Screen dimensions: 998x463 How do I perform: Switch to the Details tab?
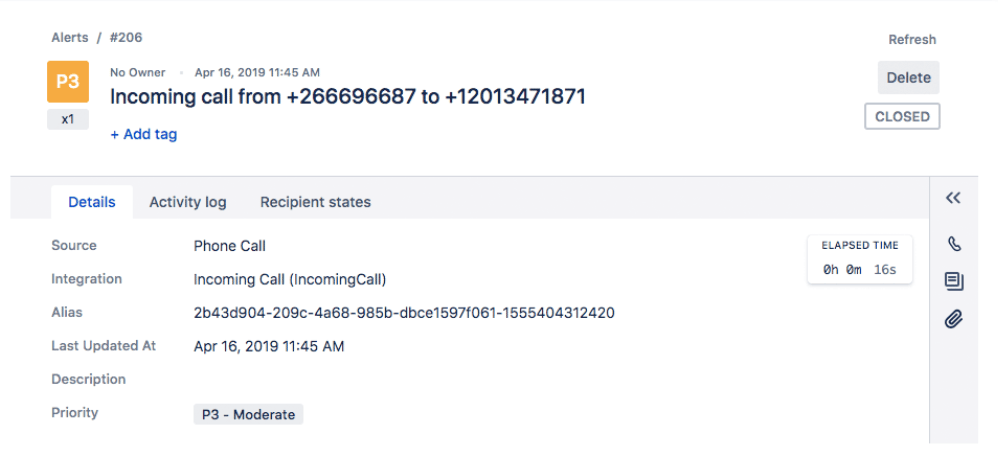pyautogui.click(x=92, y=203)
